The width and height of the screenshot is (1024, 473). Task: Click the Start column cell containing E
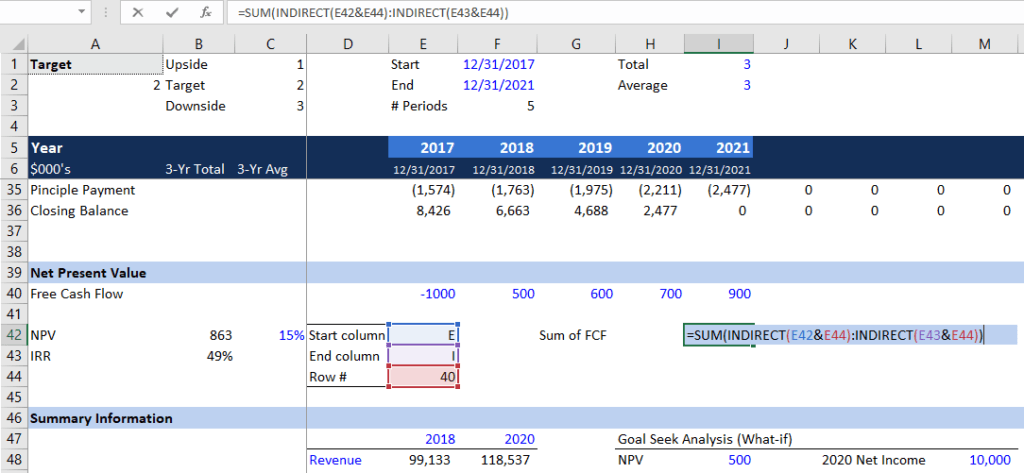(x=423, y=336)
